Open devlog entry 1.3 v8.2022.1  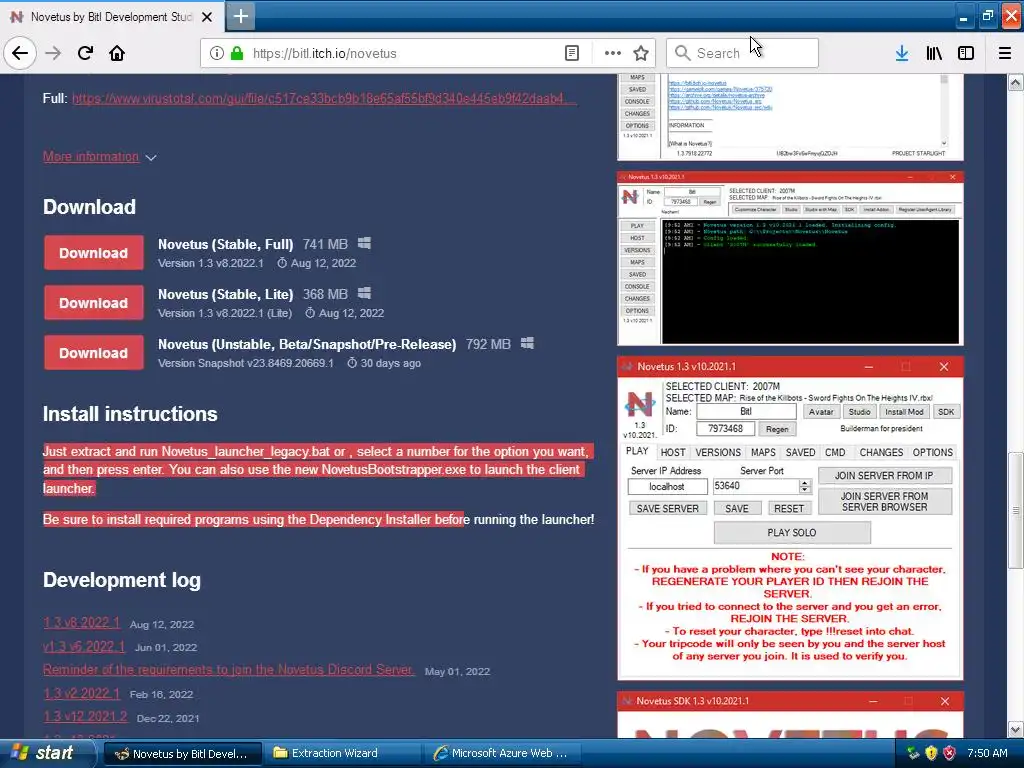tap(82, 622)
